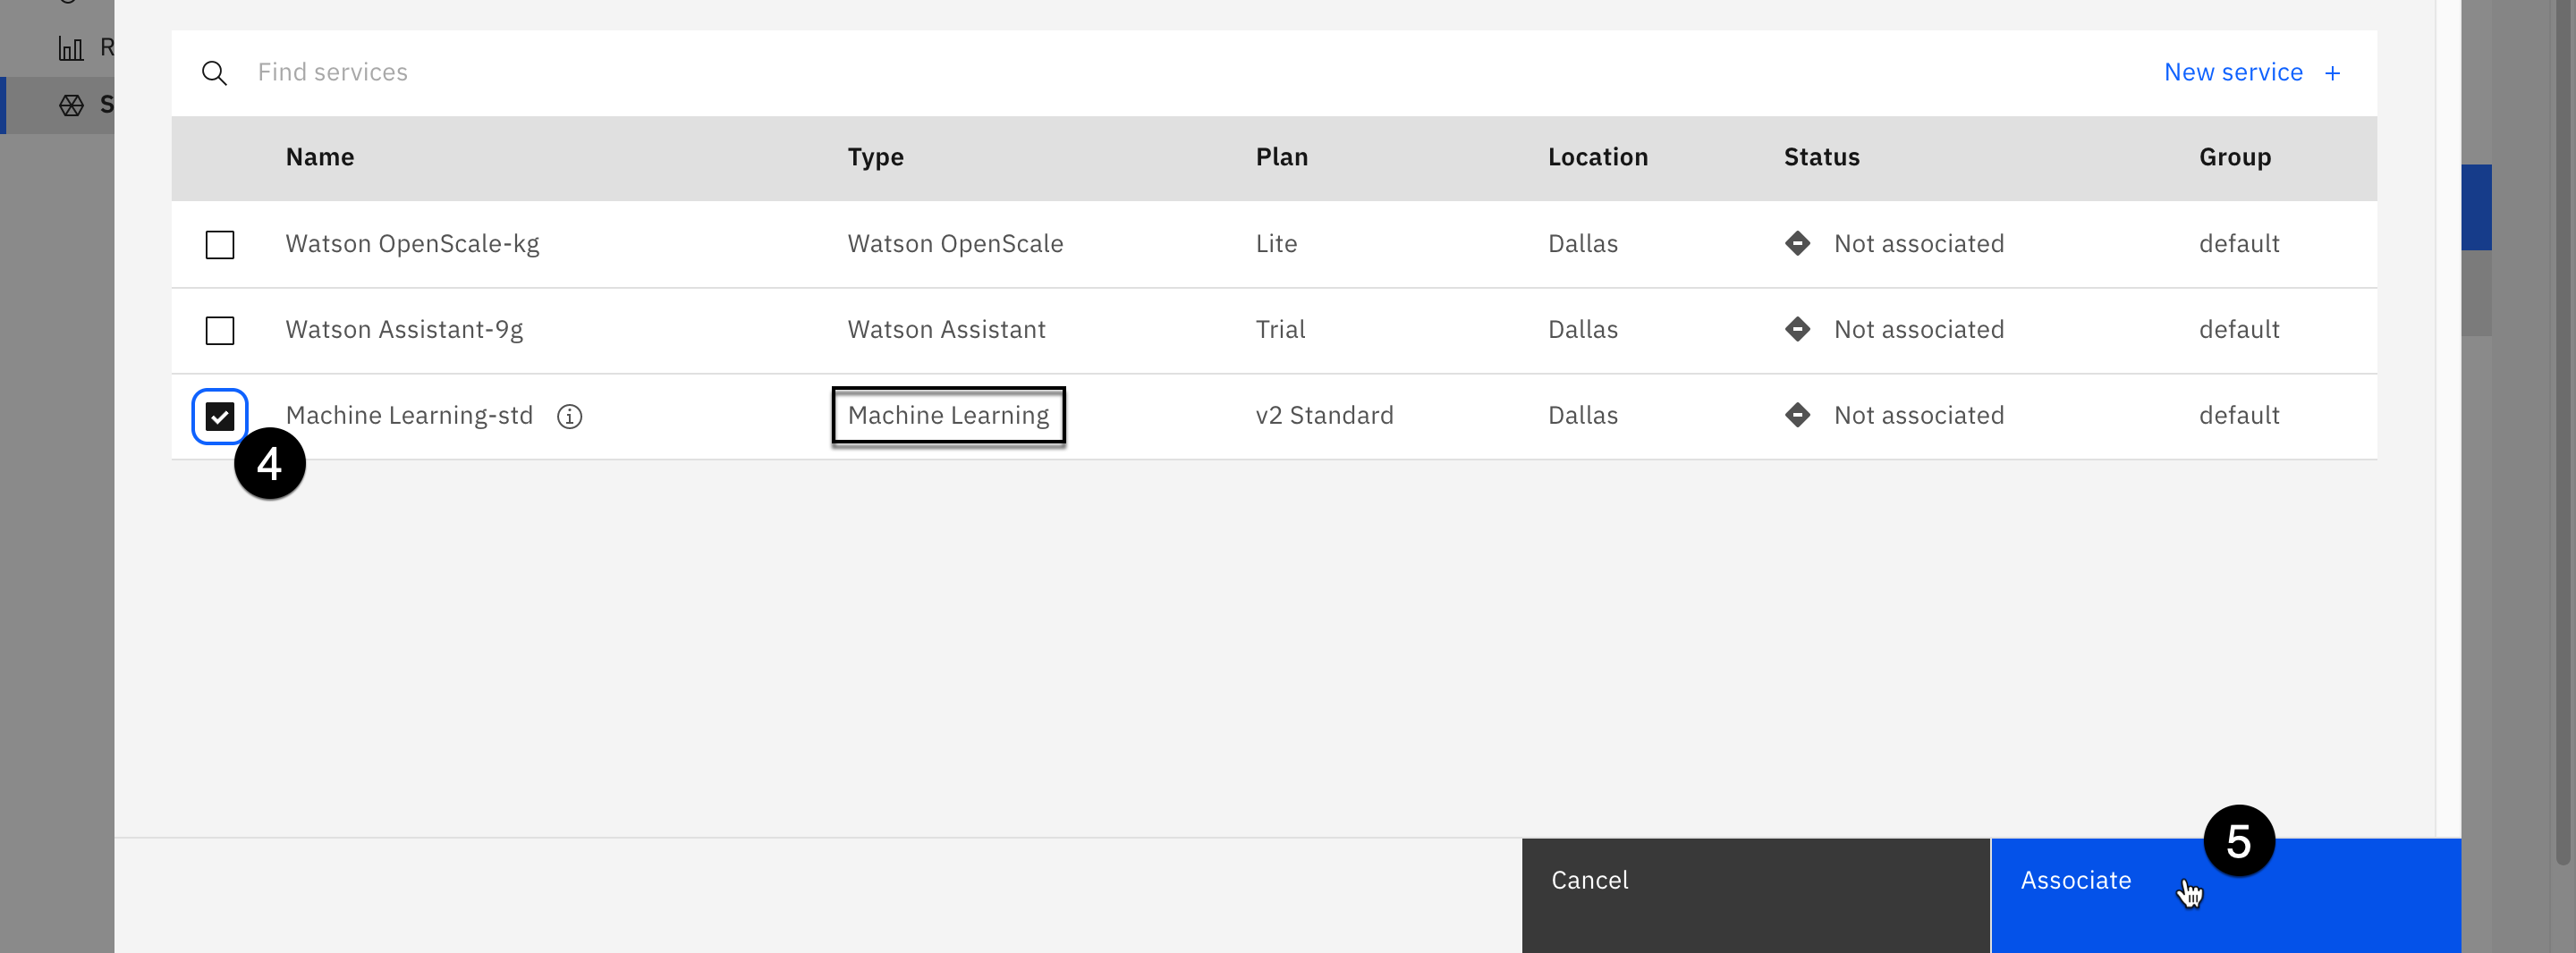Uncheck the Machine Learning-std checkbox
Screen dimensions: 2576x953
coord(220,417)
